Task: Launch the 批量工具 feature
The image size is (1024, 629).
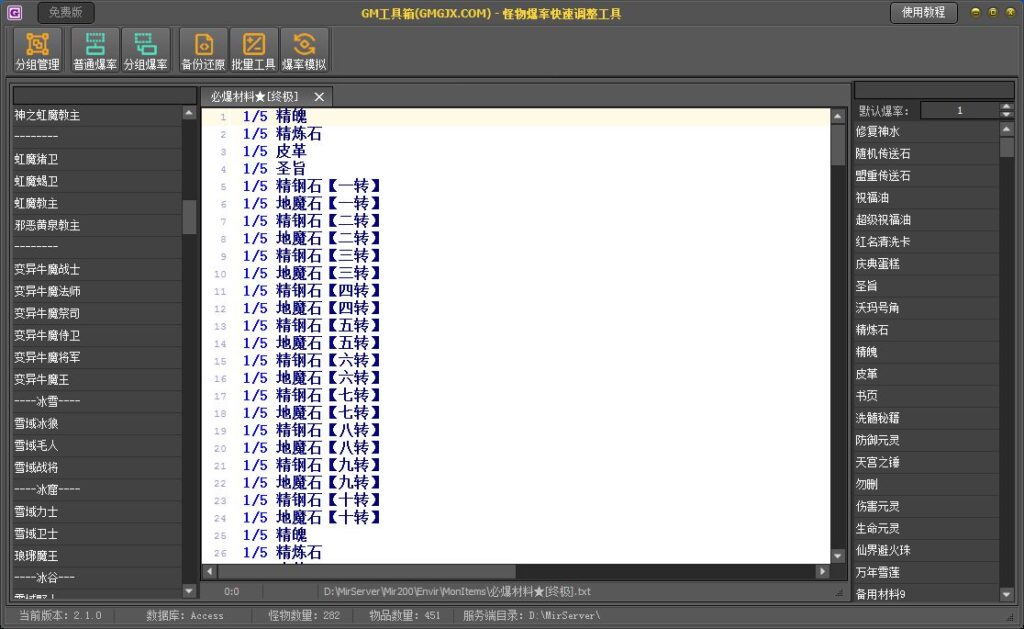Action: pyautogui.click(x=253, y=50)
